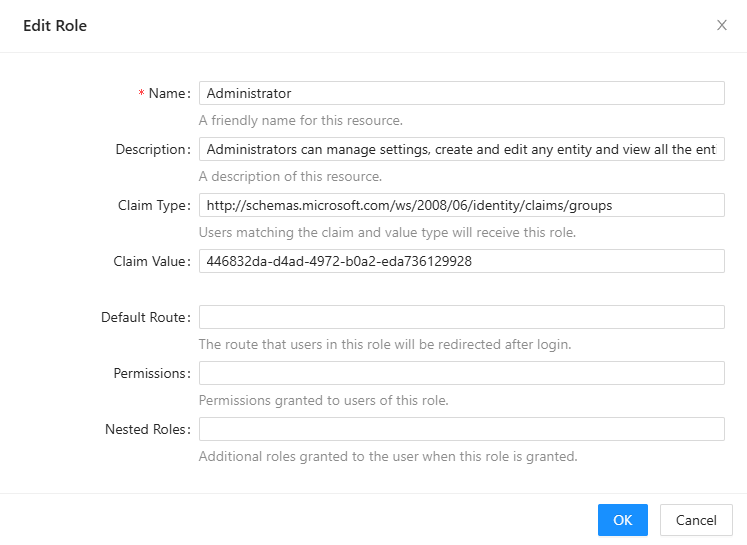Select the Claim Value GUID field
Screen dimensions: 747x545
461,261
